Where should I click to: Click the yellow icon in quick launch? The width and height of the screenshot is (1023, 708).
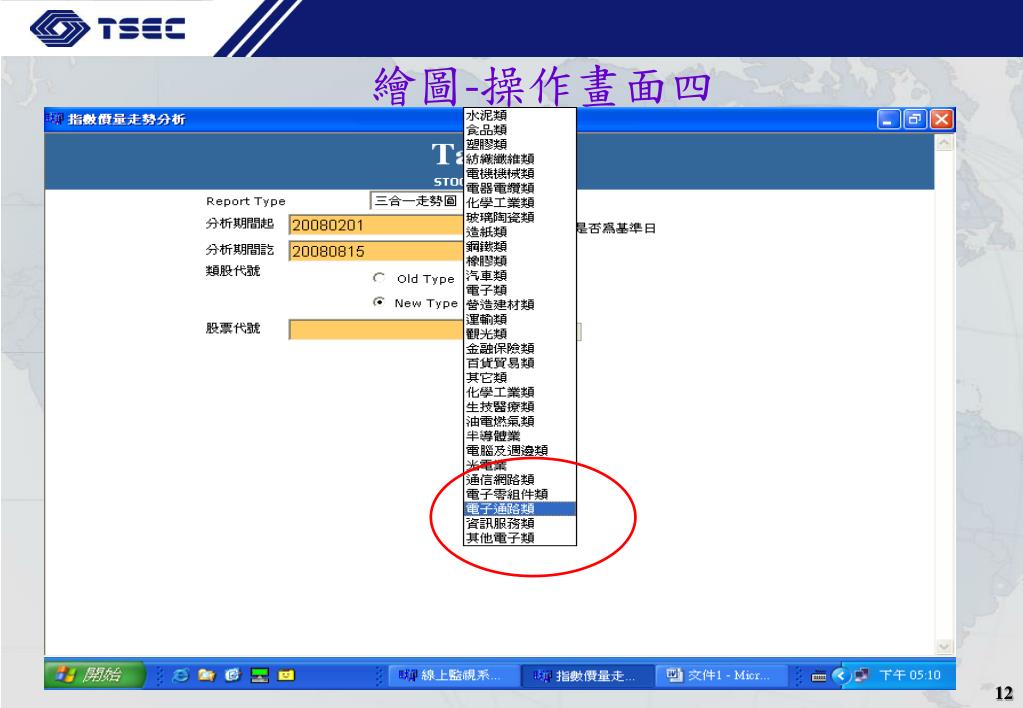(x=286, y=675)
